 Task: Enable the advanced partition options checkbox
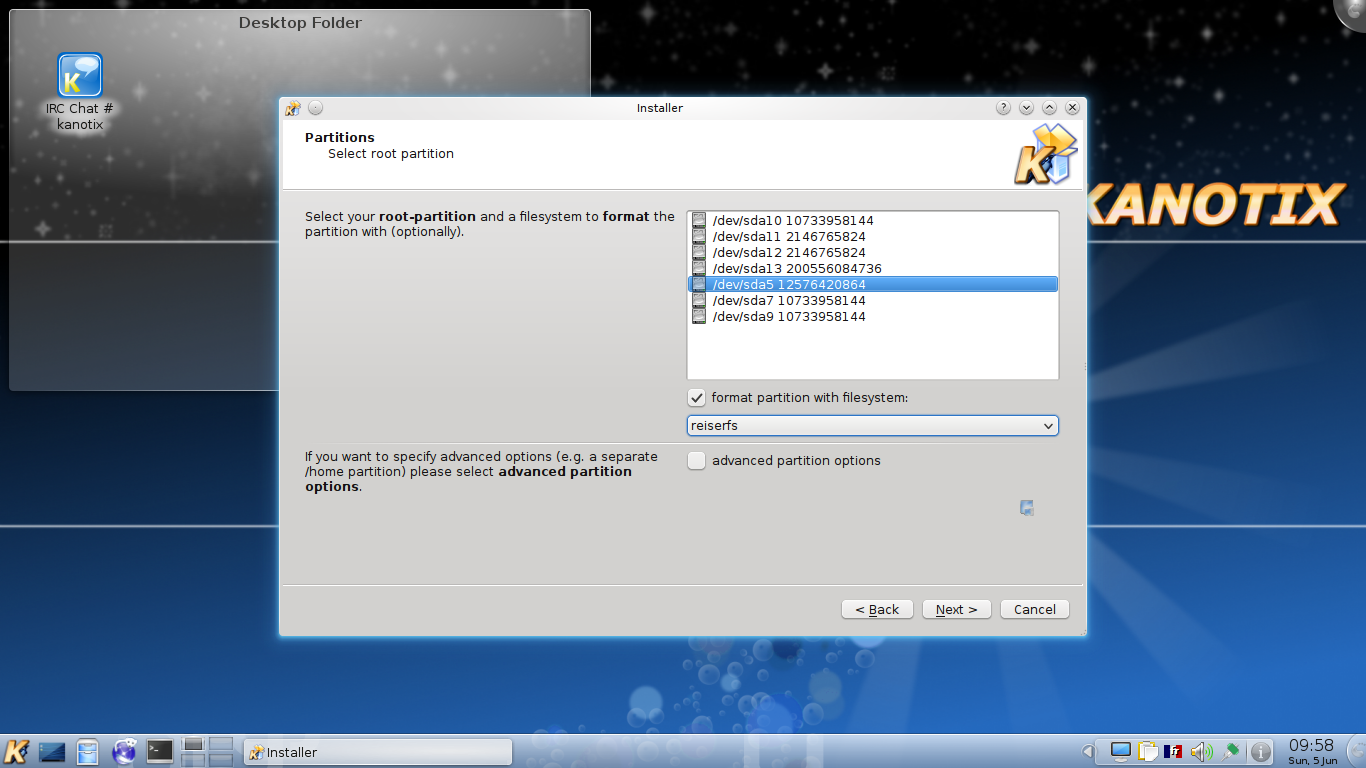pos(697,461)
